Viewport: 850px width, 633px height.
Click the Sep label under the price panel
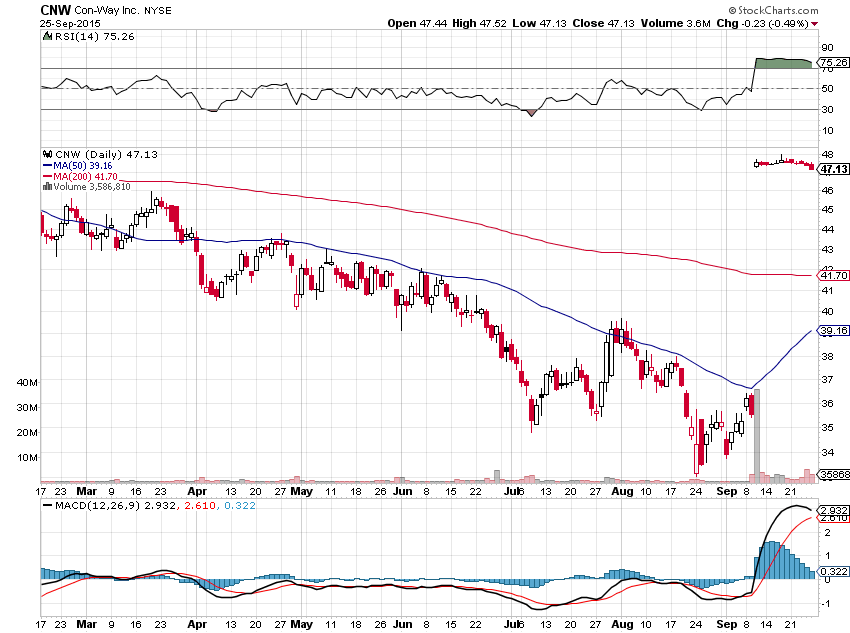click(726, 491)
